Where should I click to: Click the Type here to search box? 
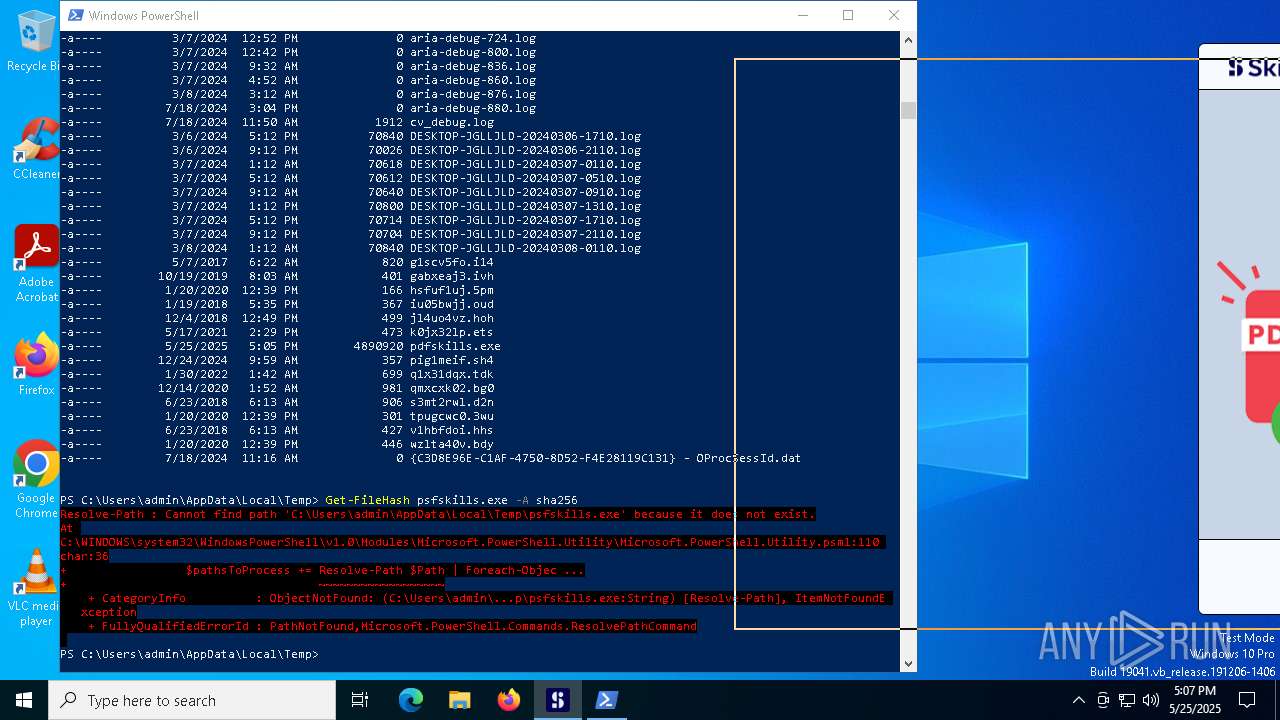pos(192,700)
